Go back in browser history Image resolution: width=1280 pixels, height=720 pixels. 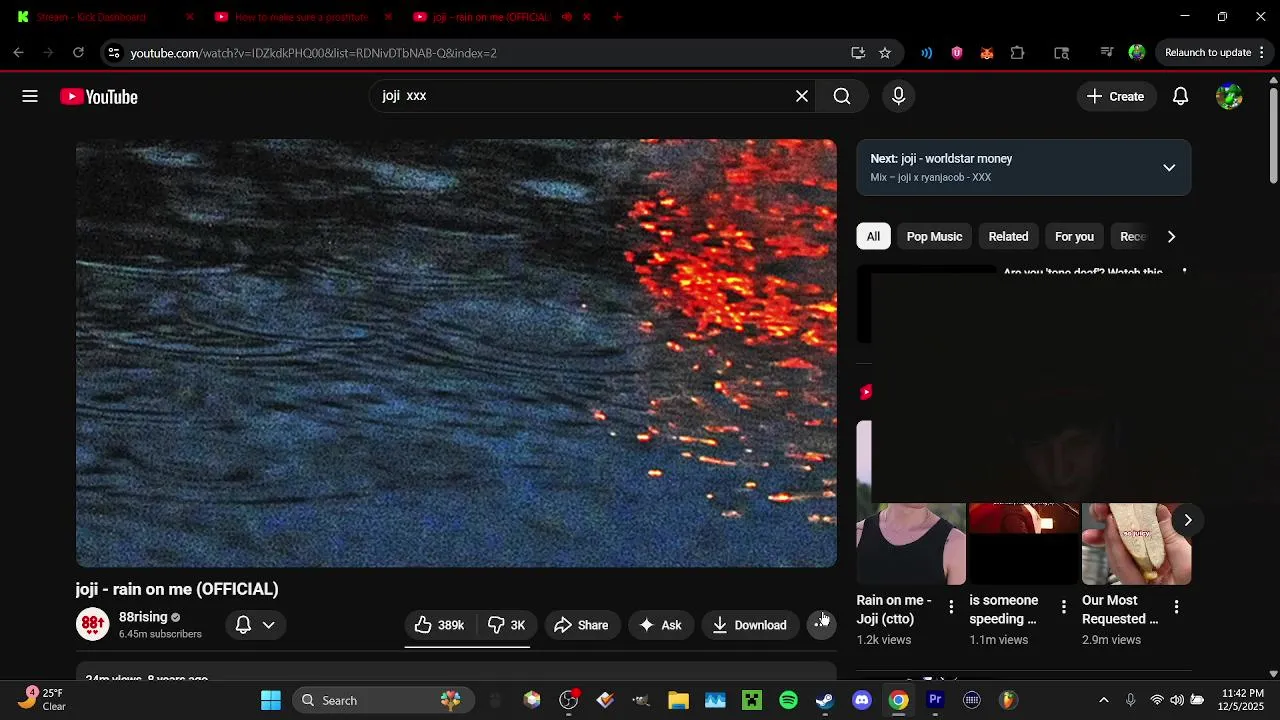[19, 52]
